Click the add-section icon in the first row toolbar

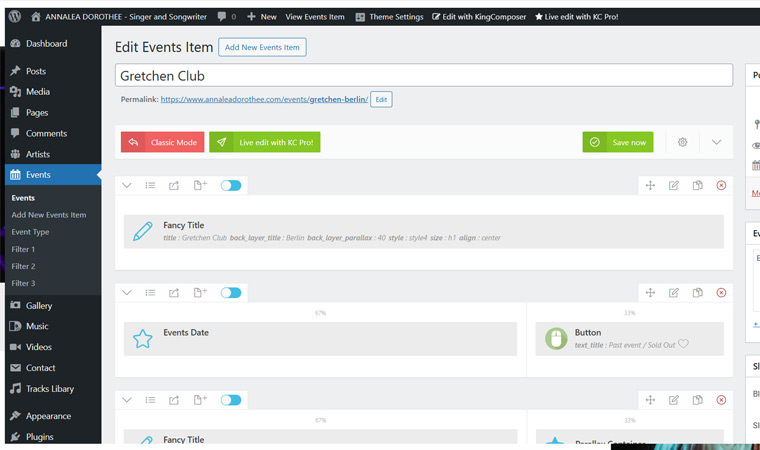pyautogui.click(x=200, y=185)
